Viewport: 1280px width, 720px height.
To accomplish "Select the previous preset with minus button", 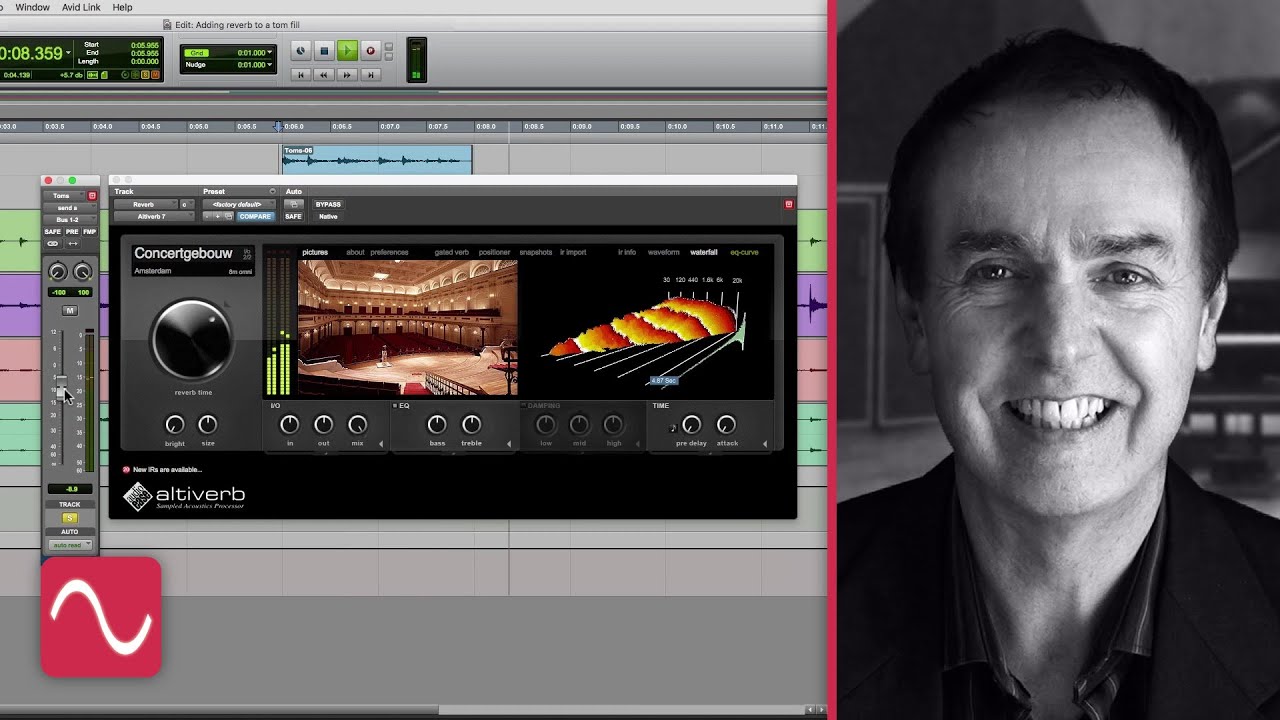I will (x=208, y=216).
